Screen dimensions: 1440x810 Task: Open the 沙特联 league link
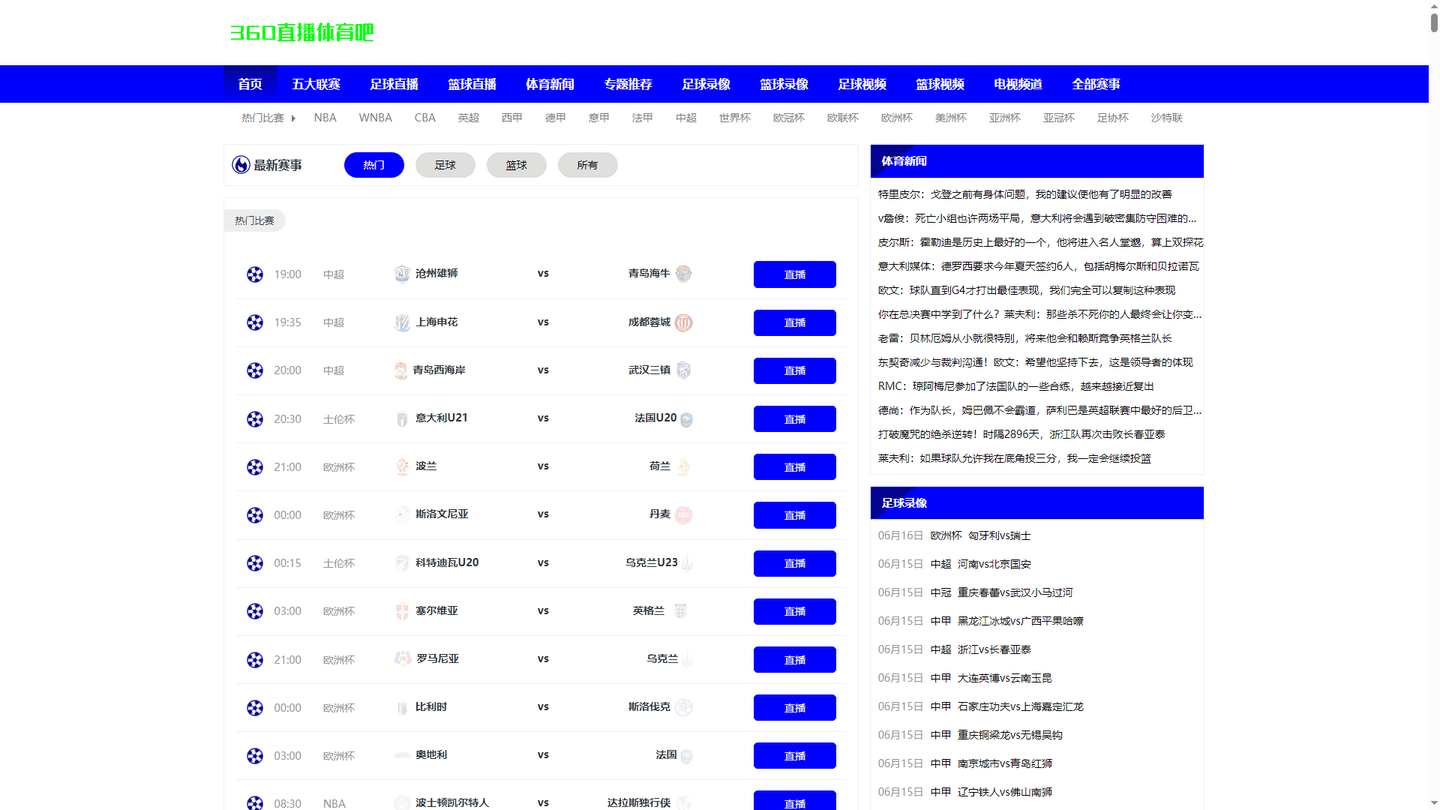(x=1167, y=118)
